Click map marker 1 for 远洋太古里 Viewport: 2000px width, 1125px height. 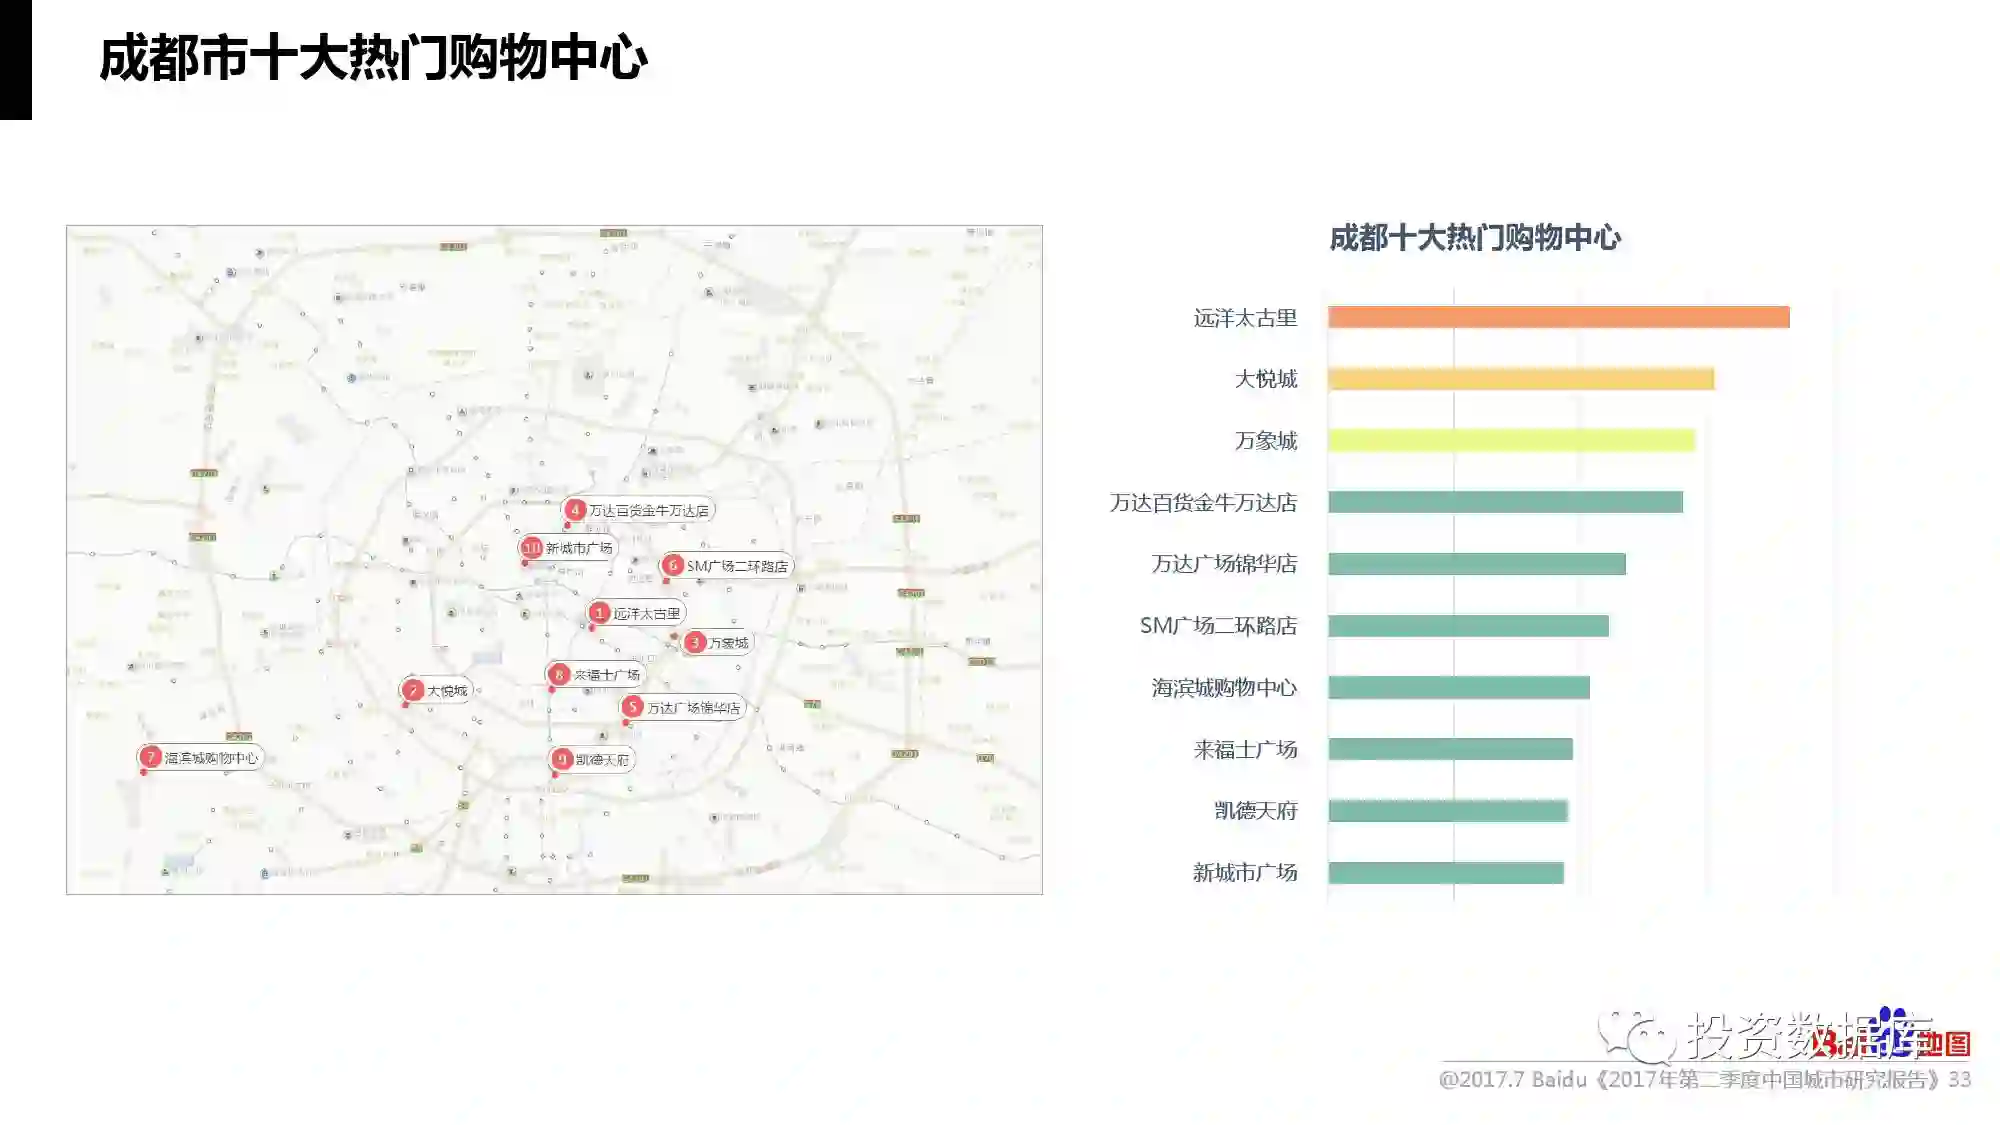click(599, 612)
